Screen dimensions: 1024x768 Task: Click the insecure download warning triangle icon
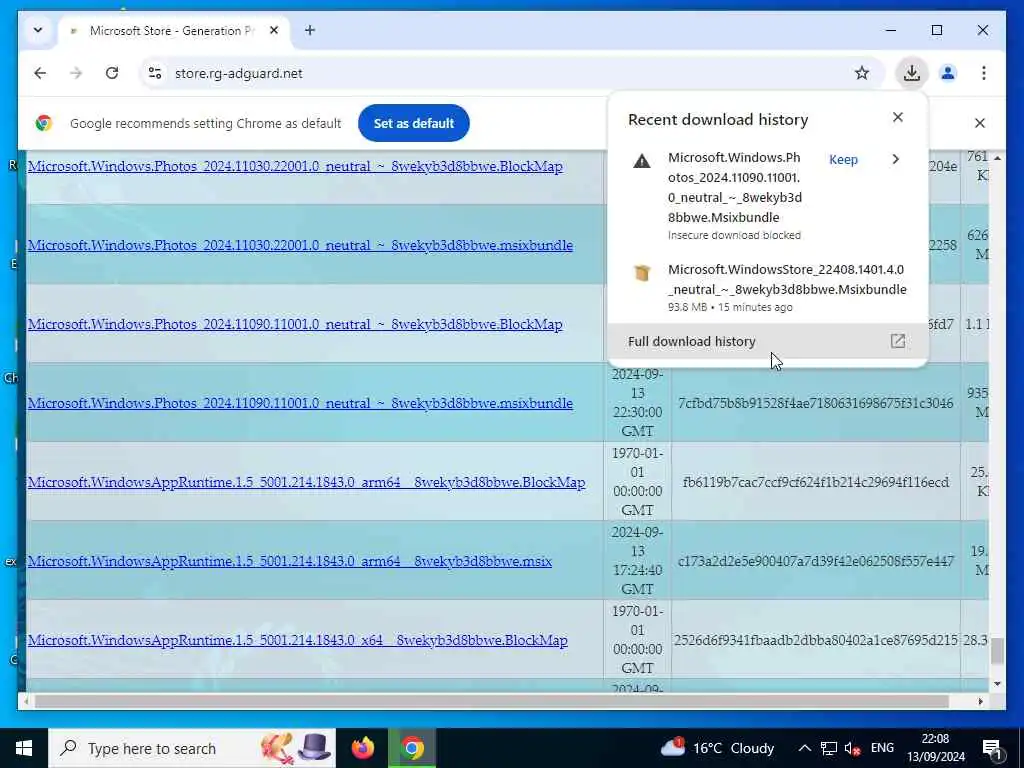[642, 161]
